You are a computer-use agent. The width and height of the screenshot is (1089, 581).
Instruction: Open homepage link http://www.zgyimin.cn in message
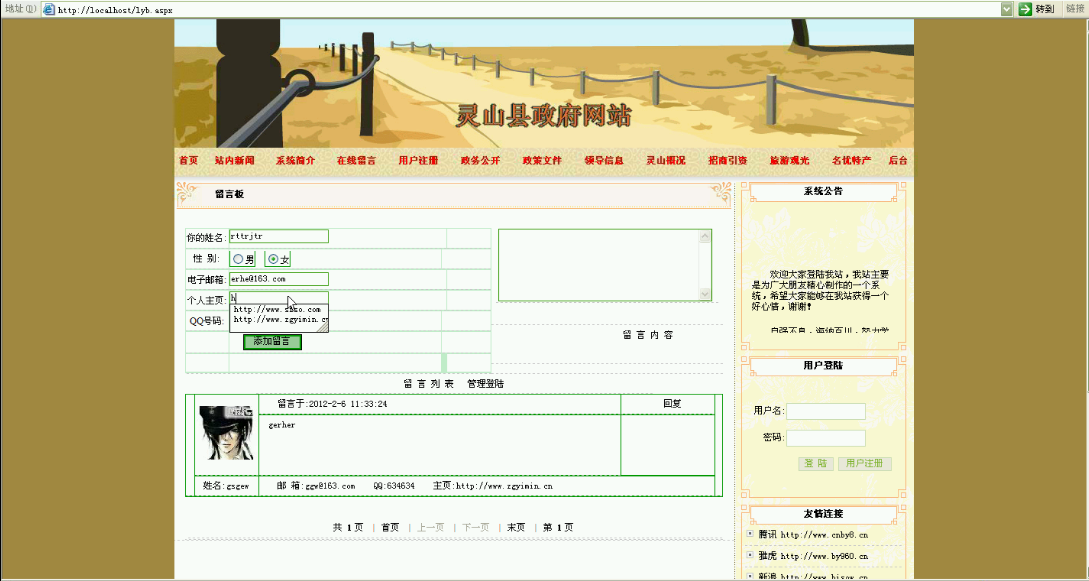[x=504, y=486]
